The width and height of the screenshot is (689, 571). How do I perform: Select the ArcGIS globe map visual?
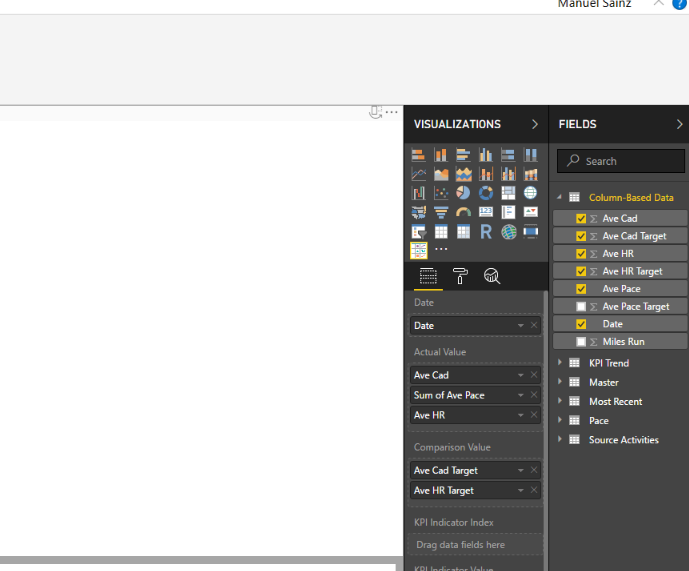tap(508, 232)
